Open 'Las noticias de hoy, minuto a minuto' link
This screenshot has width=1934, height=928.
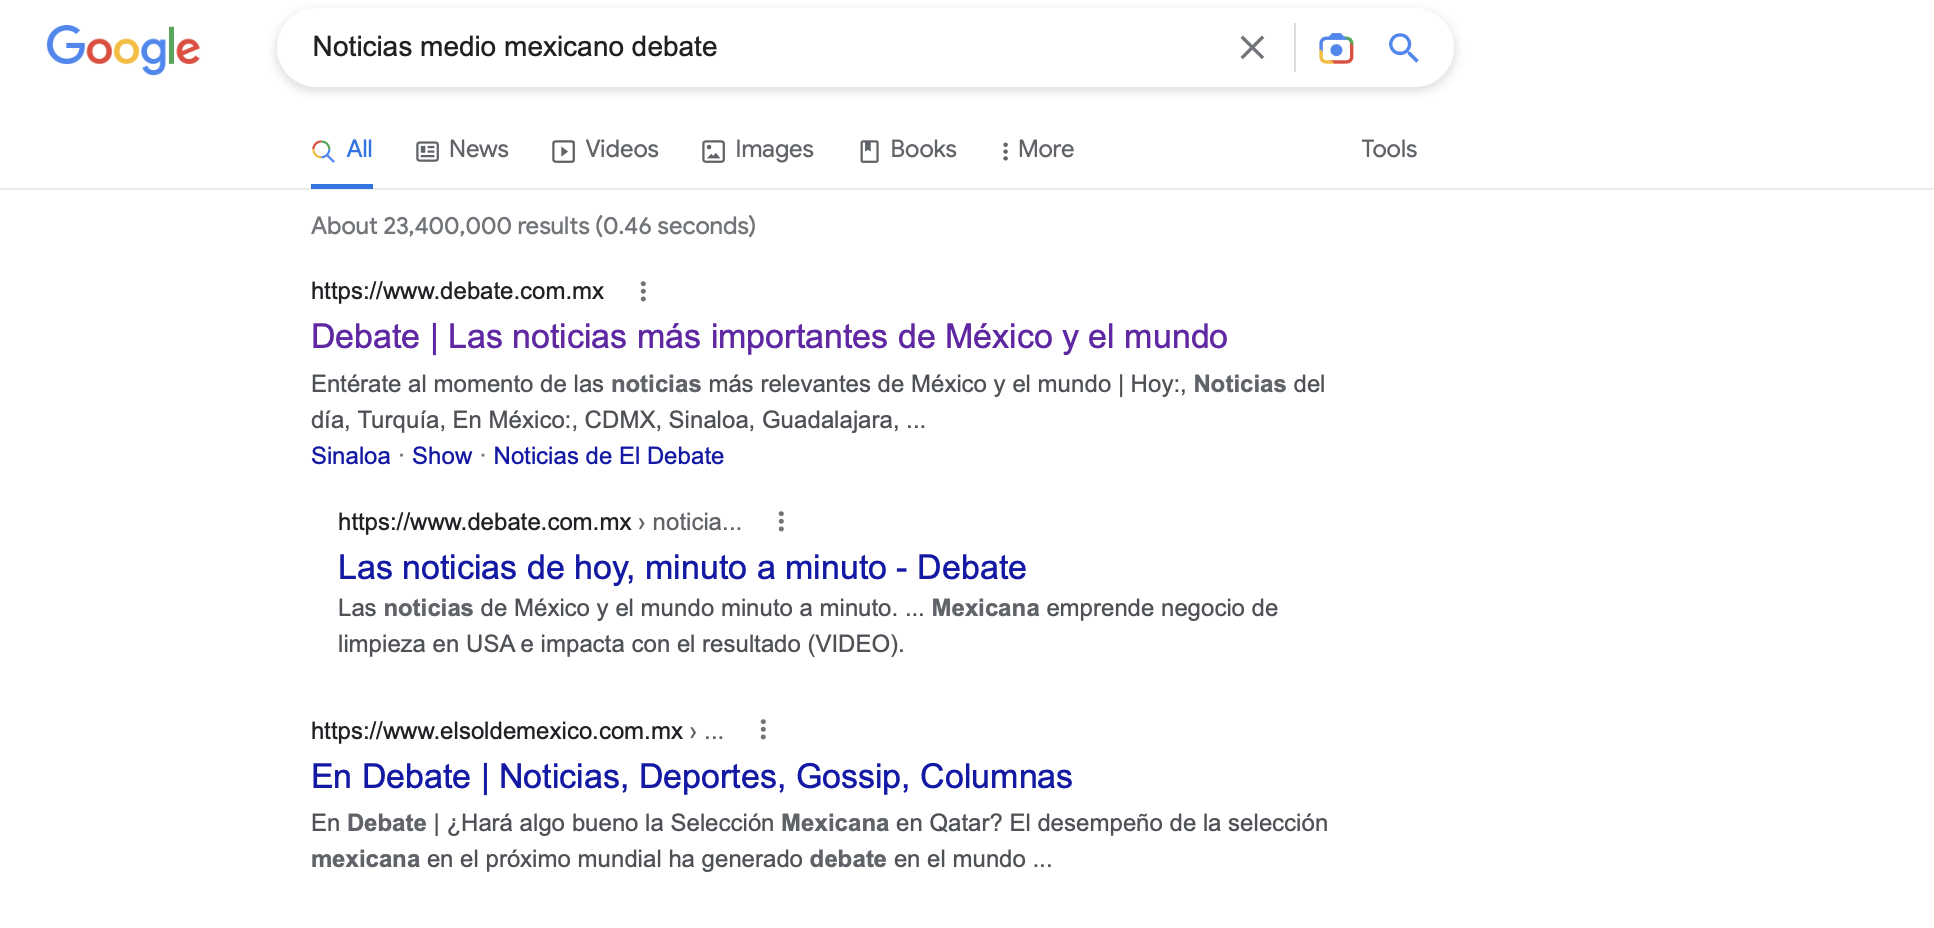[682, 568]
